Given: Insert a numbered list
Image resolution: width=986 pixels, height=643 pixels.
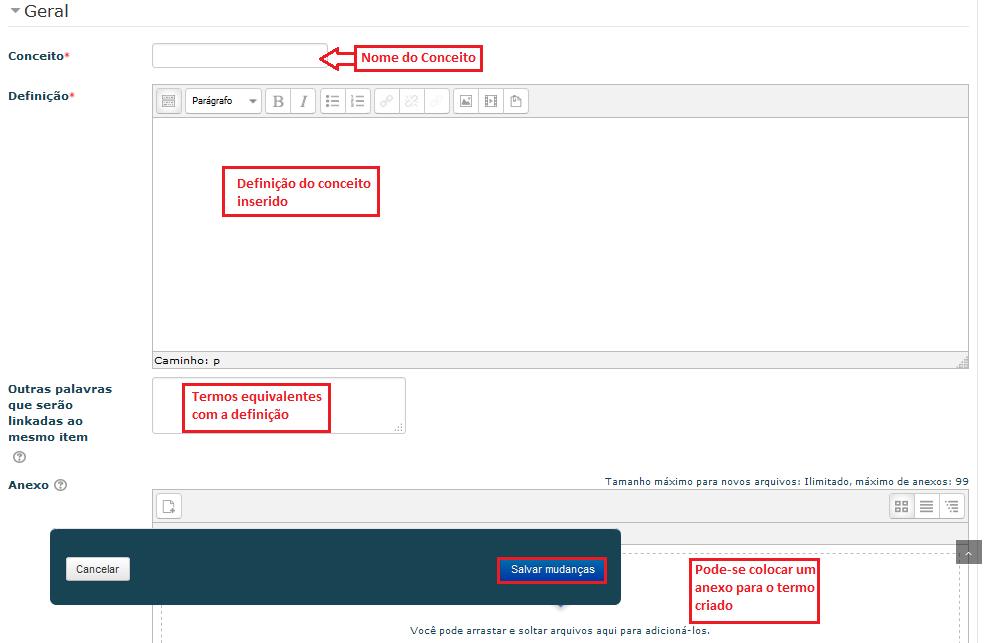Looking at the screenshot, I should pyautogui.click(x=358, y=101).
